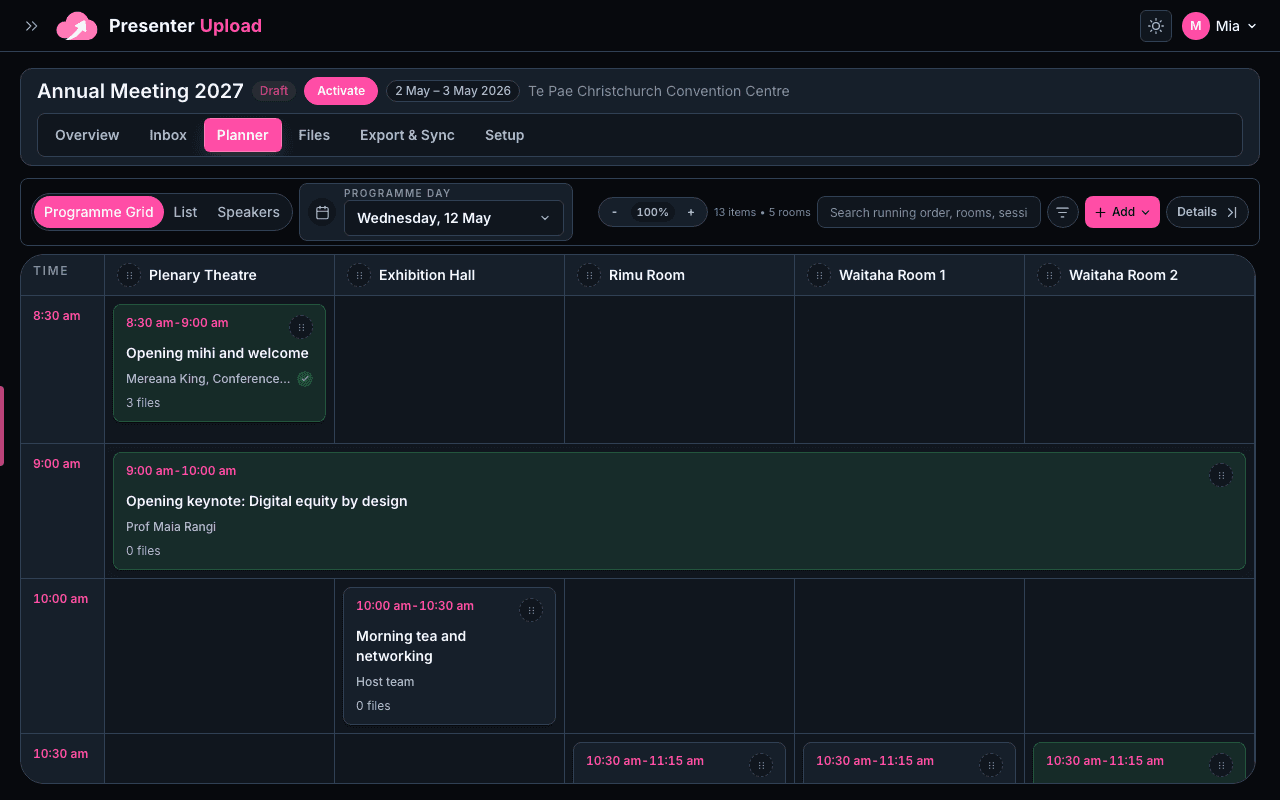1280x800 pixels.
Task: Click the green check icon on Opening mihi
Action: [x=305, y=379]
